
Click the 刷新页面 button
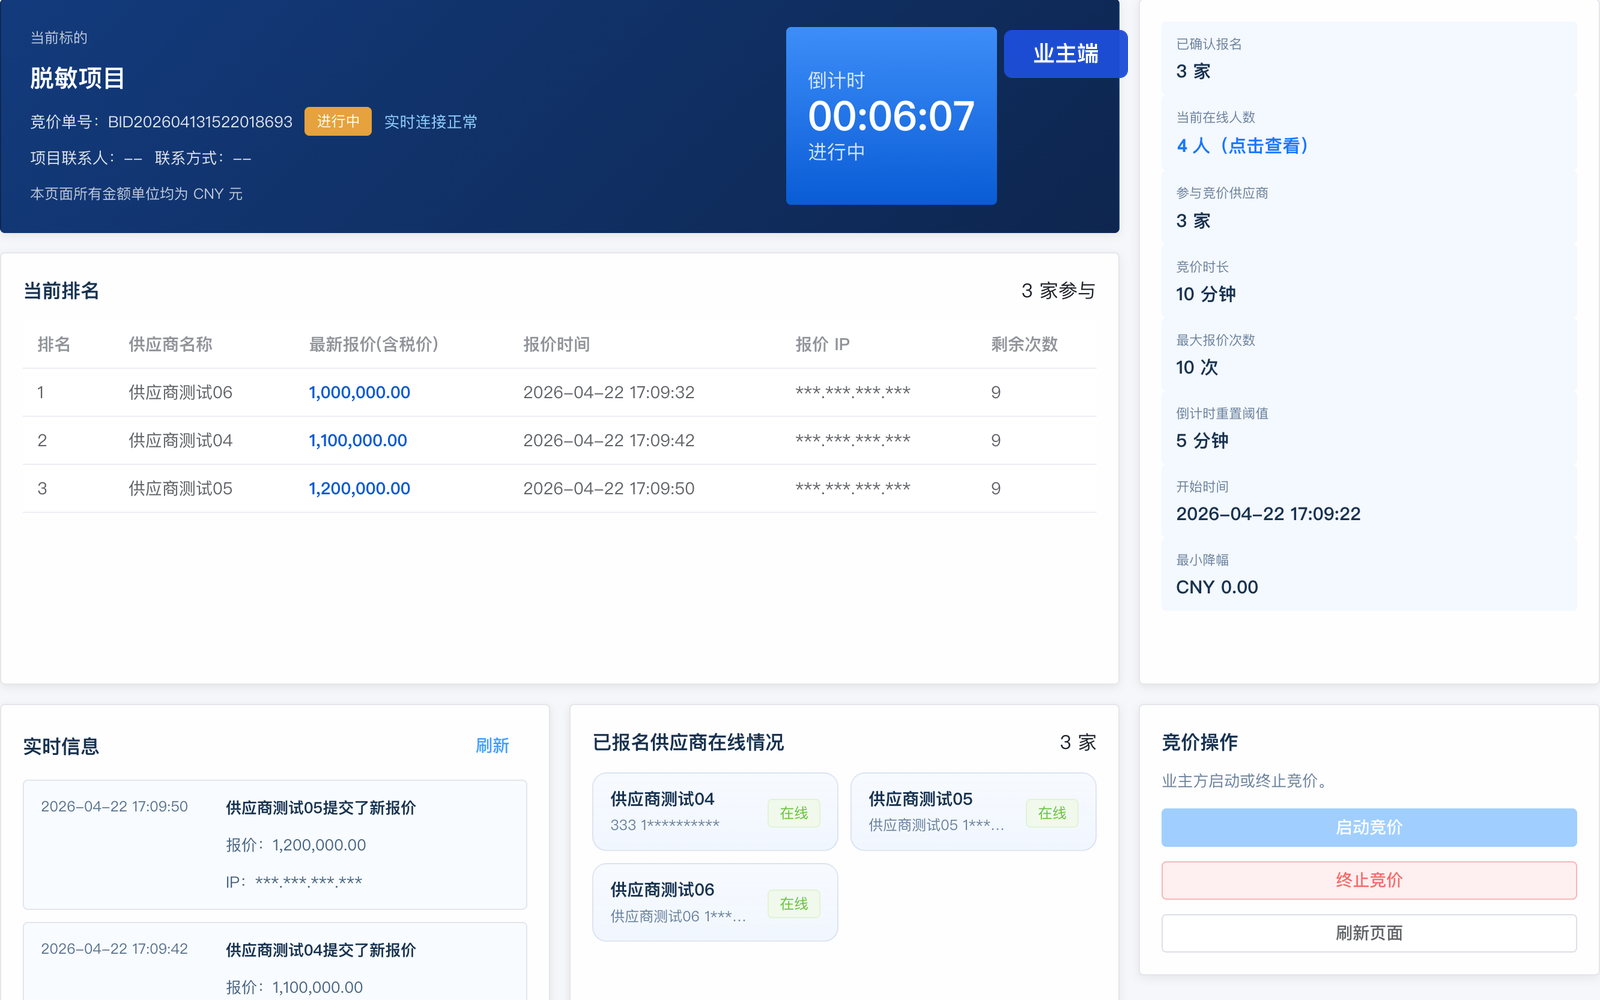[x=1368, y=933]
